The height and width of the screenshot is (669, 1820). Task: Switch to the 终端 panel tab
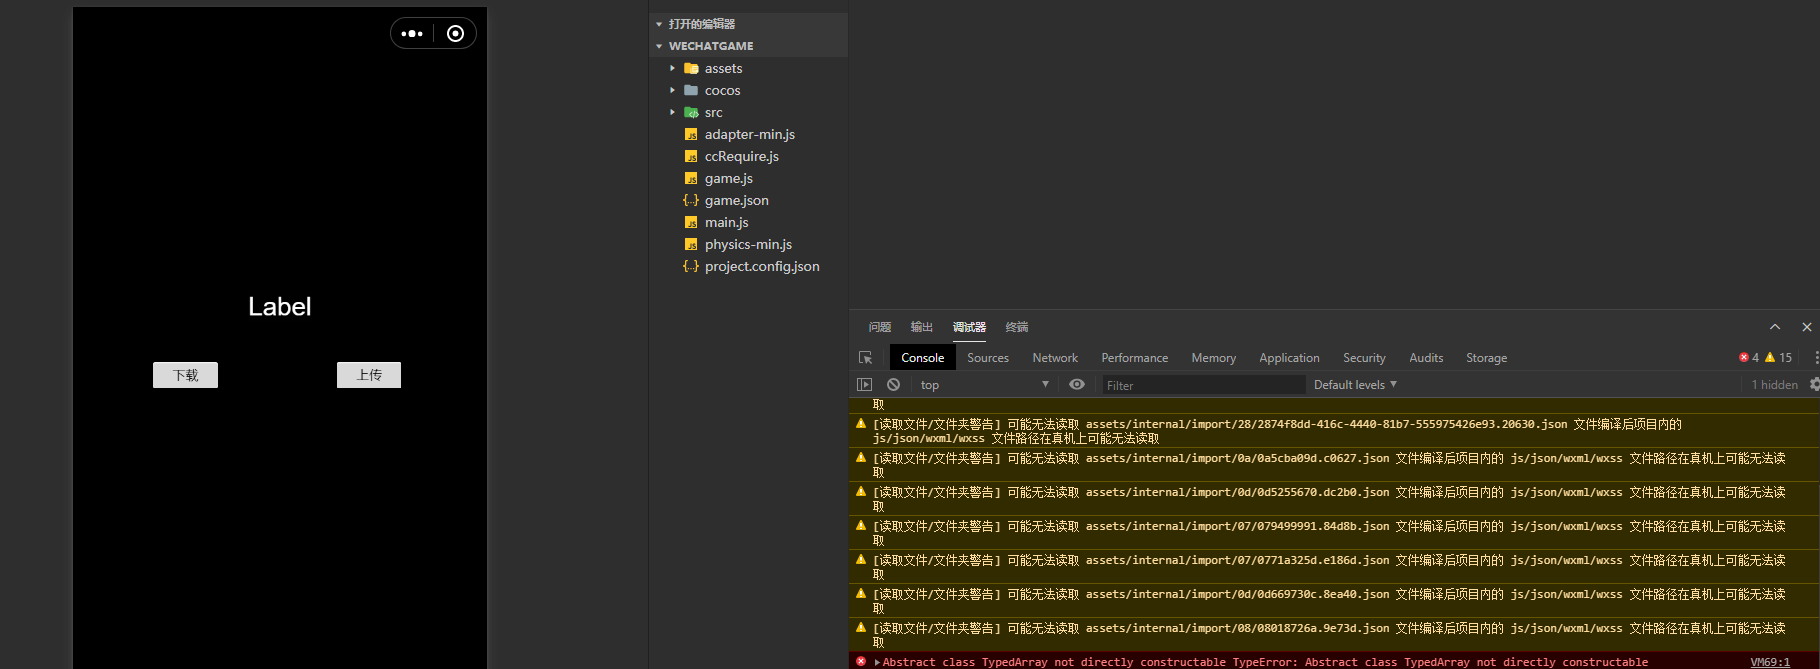1017,327
